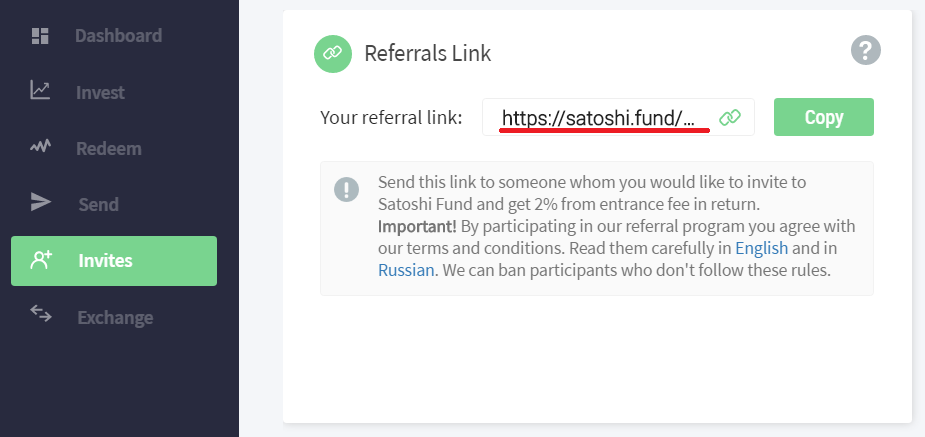Viewport: 925px width, 437px height.
Task: Click the Send paper plane icon
Action: 40,203
